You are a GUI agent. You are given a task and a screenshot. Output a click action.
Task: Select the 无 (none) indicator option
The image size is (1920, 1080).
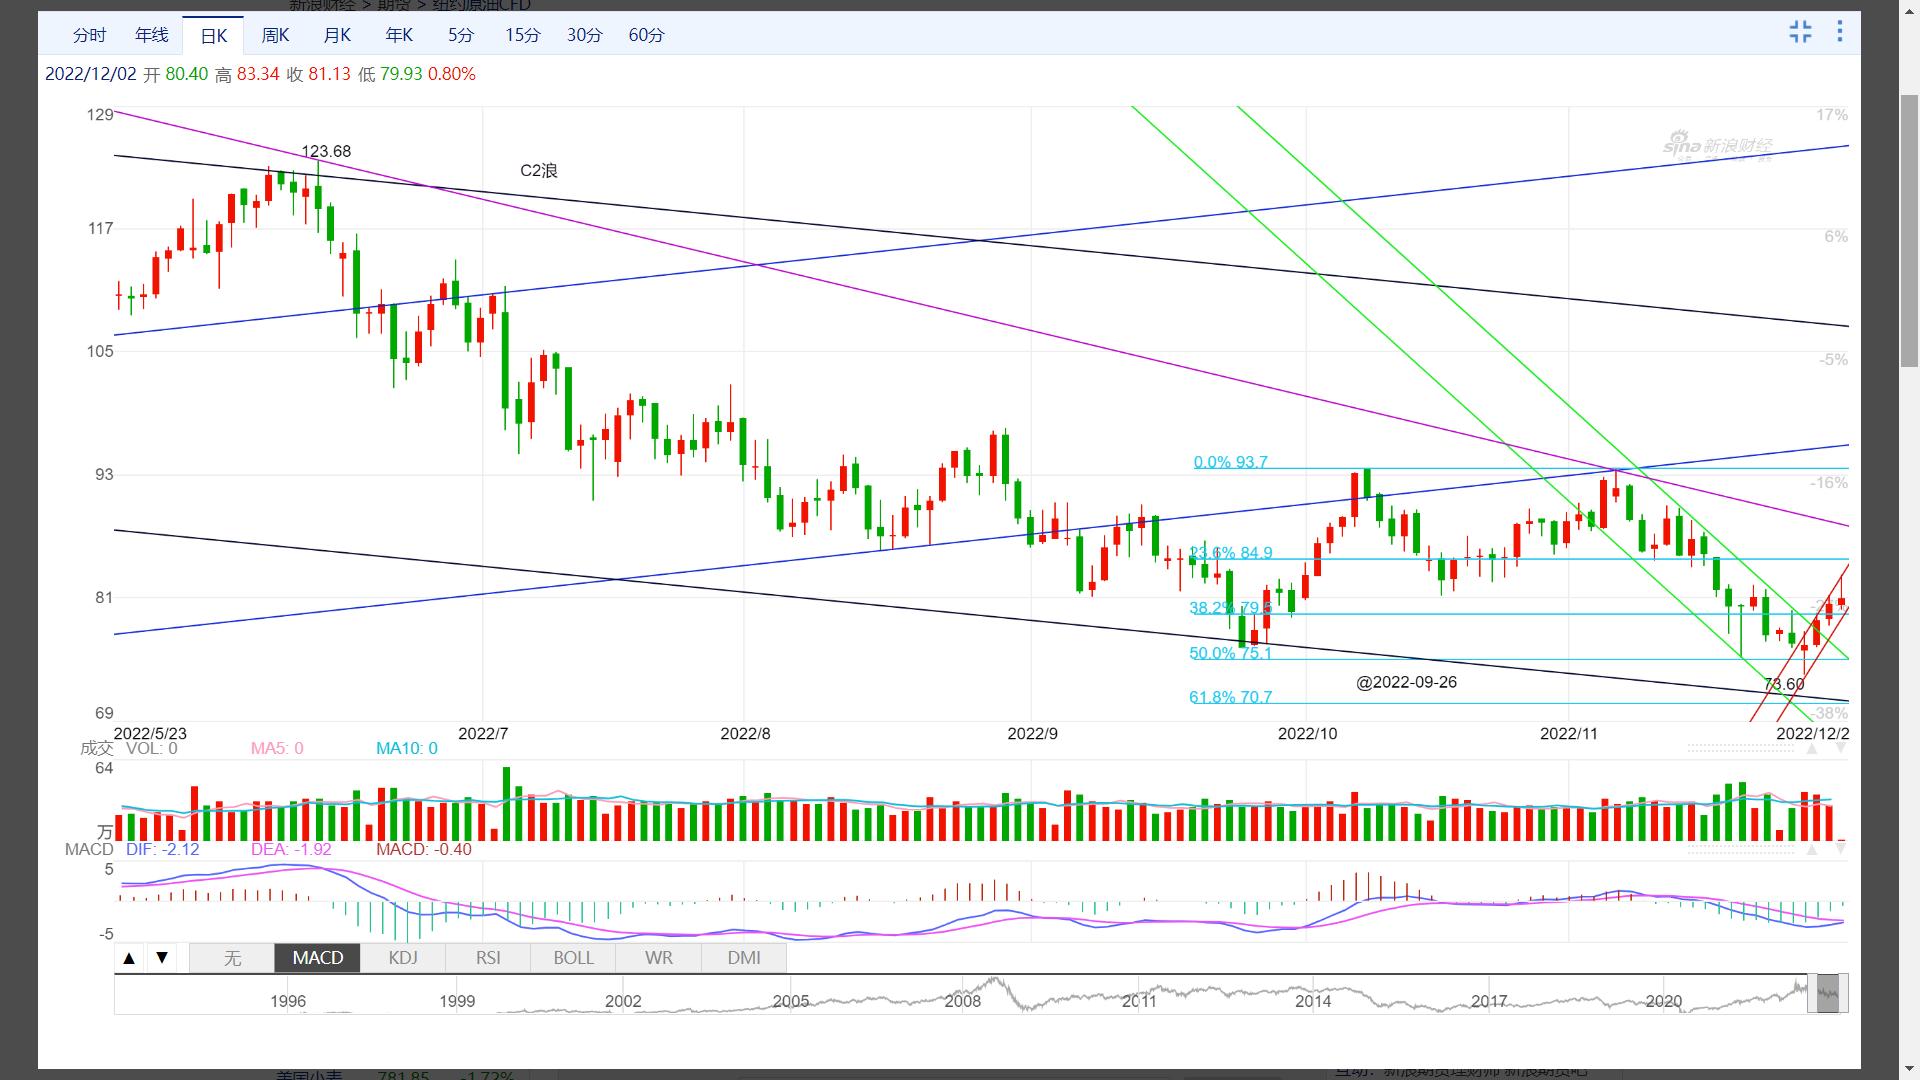[x=232, y=958]
